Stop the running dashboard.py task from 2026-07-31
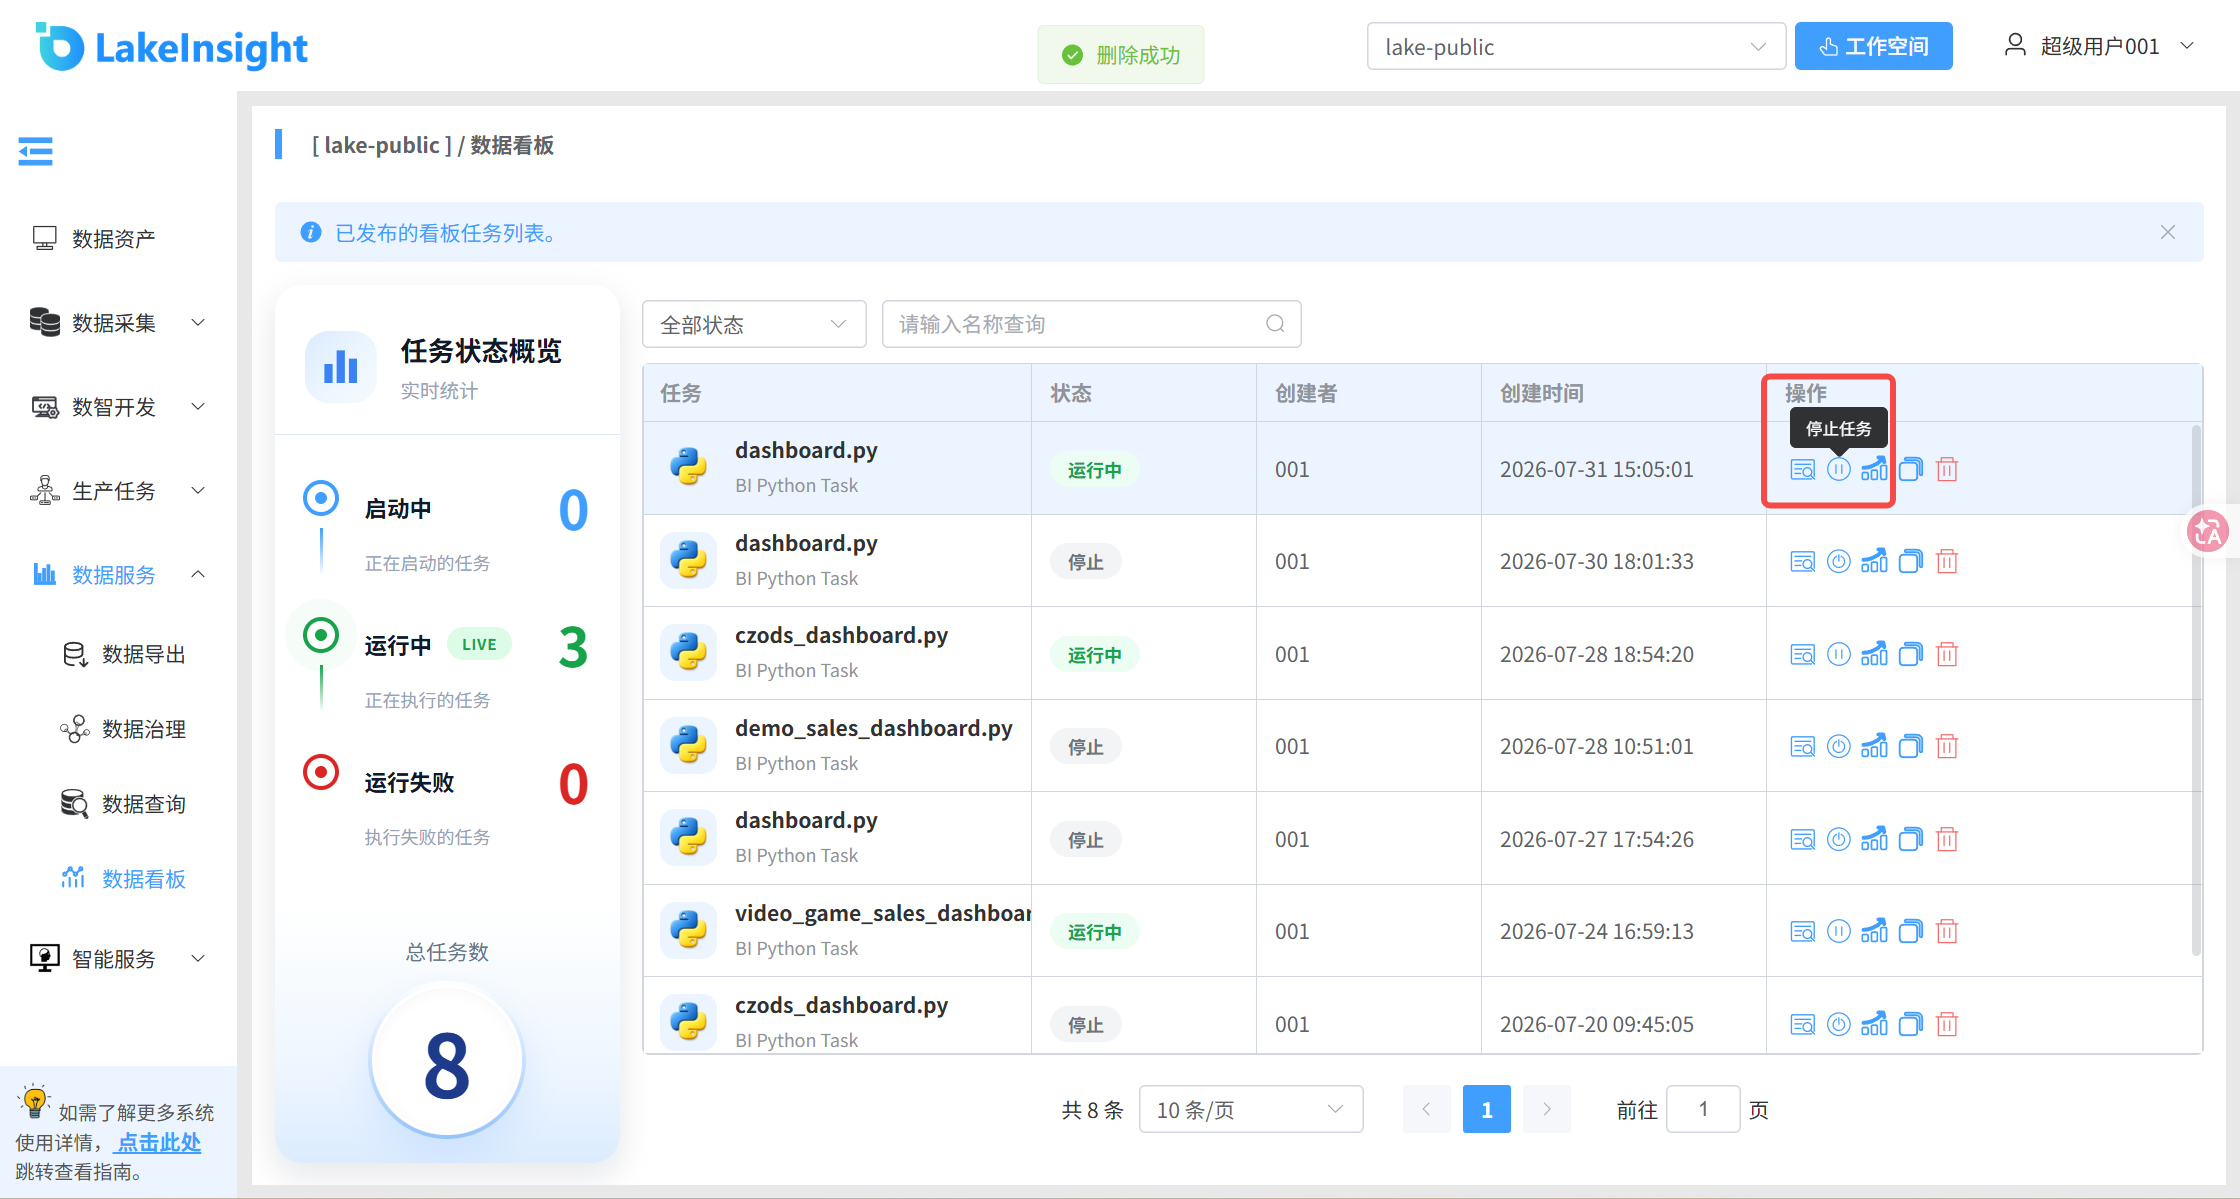 click(x=1838, y=469)
